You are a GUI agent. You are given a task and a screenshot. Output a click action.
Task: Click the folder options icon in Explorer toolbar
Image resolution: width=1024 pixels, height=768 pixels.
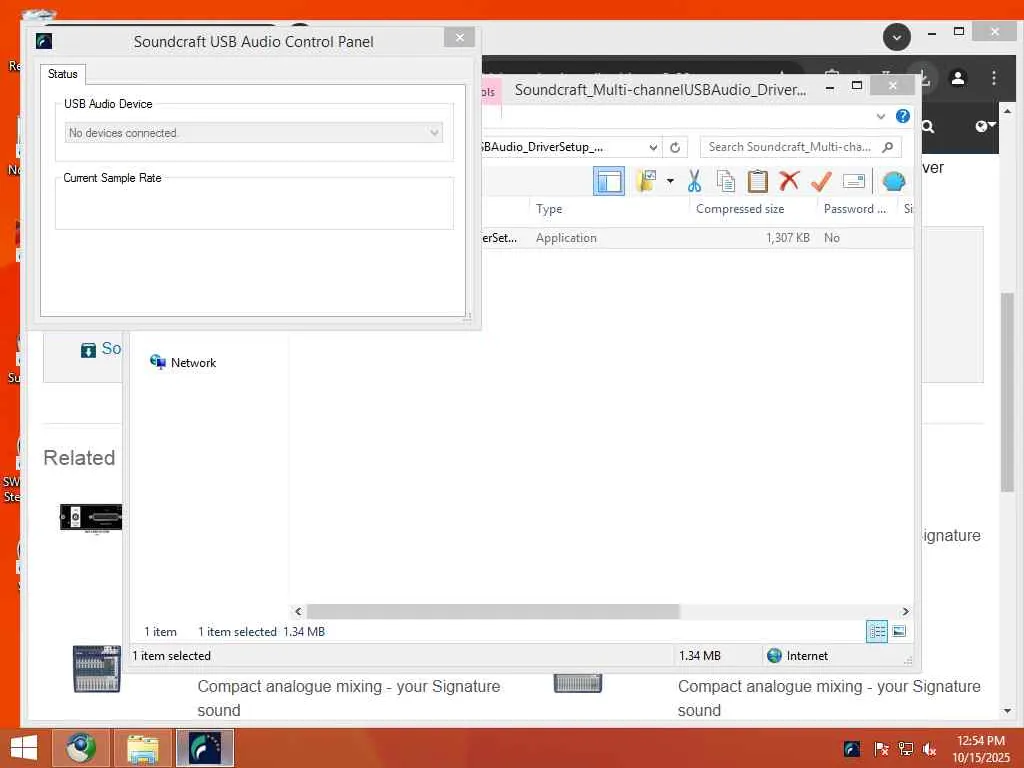point(647,181)
